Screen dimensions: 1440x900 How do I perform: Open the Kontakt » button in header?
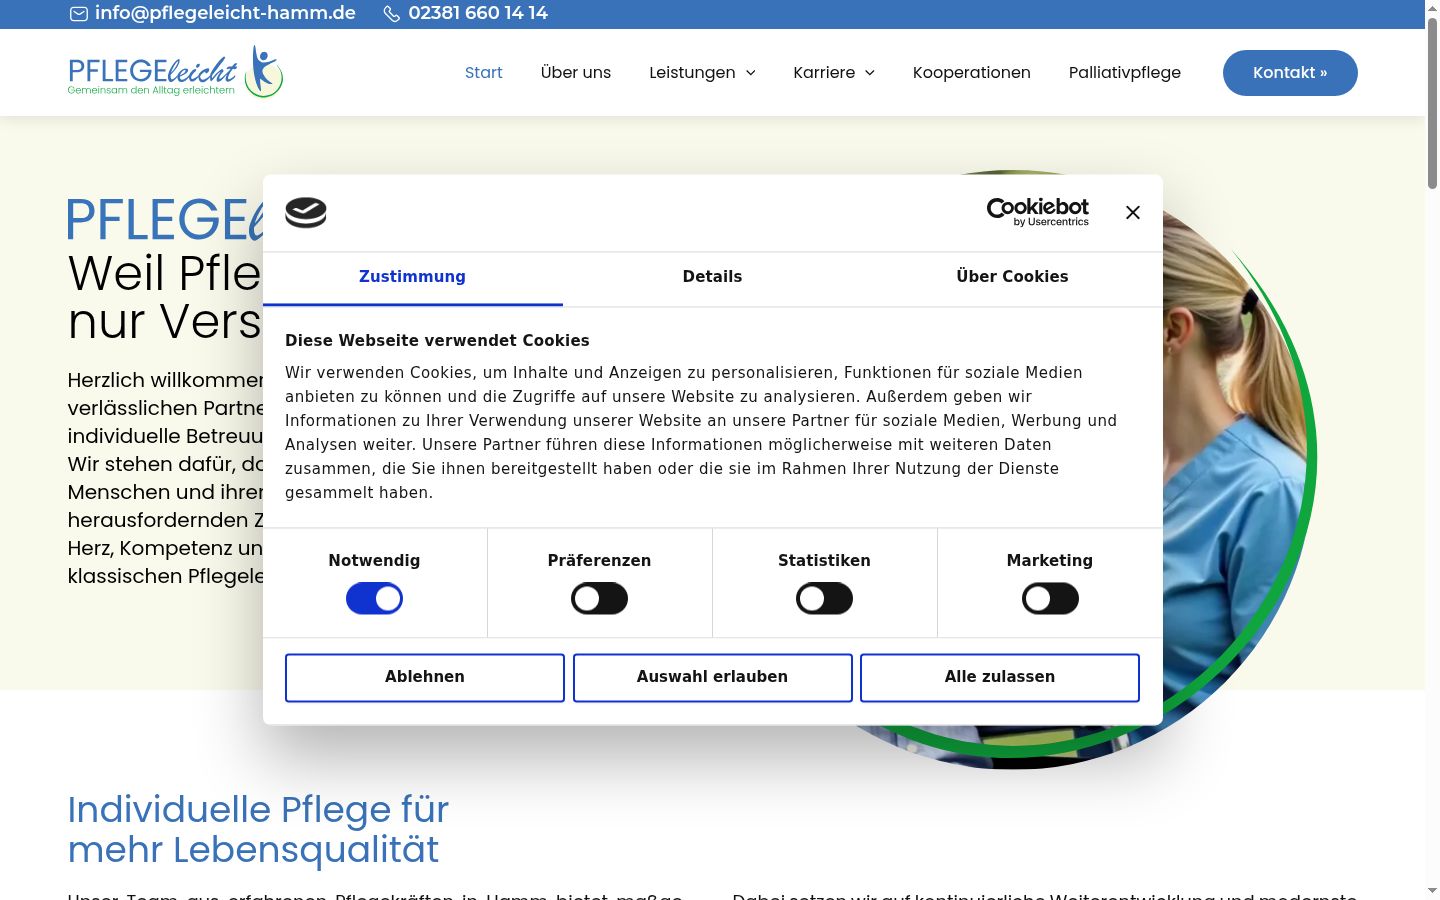[x=1290, y=73]
